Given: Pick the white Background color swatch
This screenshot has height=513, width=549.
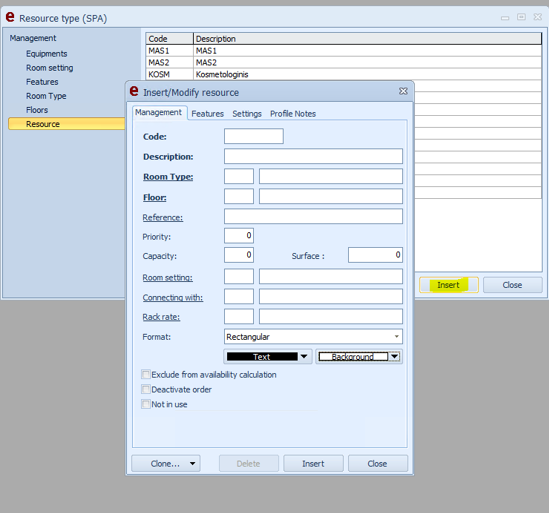Looking at the screenshot, I should [353, 356].
